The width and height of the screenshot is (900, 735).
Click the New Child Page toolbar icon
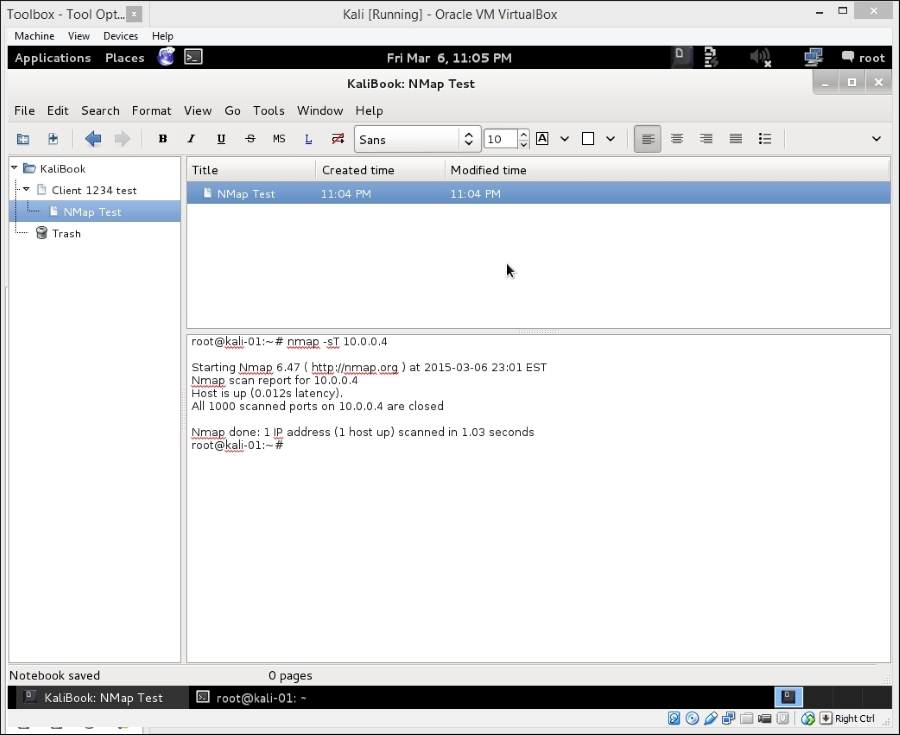53,139
